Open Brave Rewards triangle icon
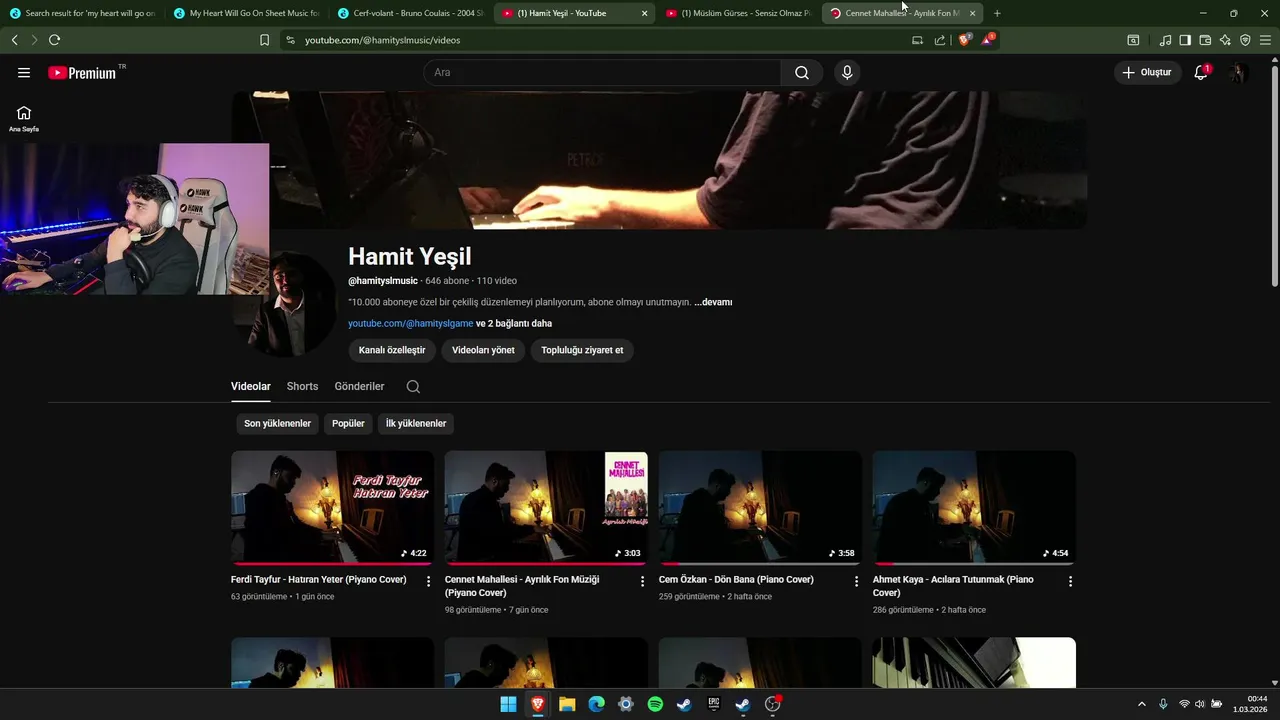The width and height of the screenshot is (1280, 720). coord(988,40)
